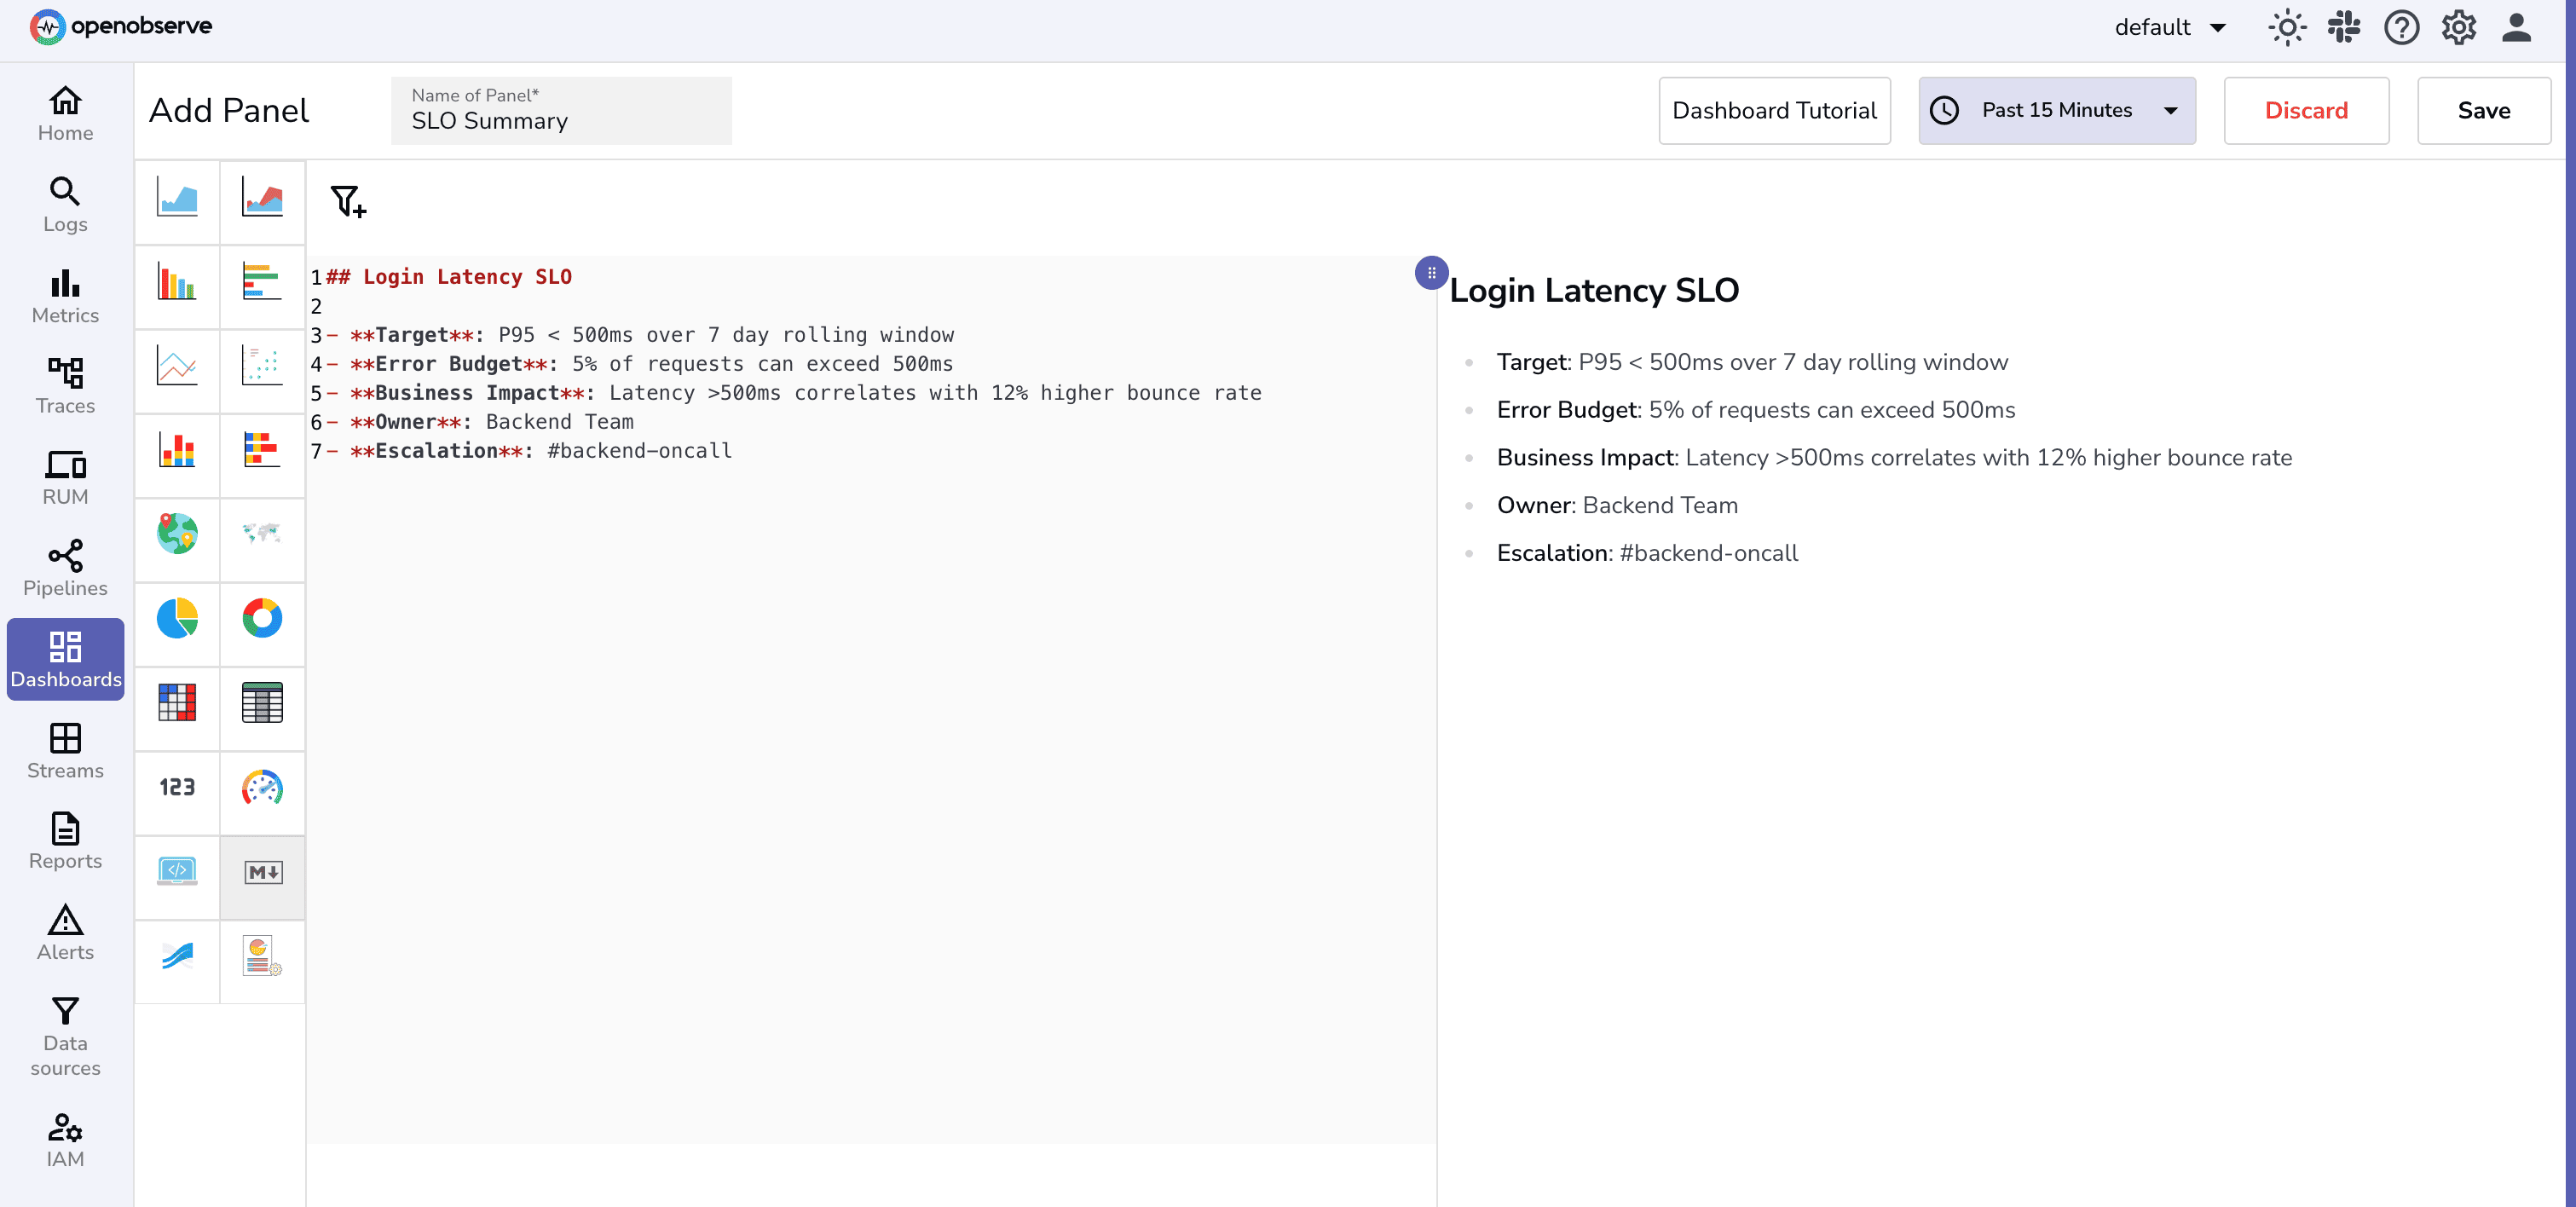Image resolution: width=2576 pixels, height=1207 pixels.
Task: Edit the Name of Panel input field
Action: click(560, 120)
